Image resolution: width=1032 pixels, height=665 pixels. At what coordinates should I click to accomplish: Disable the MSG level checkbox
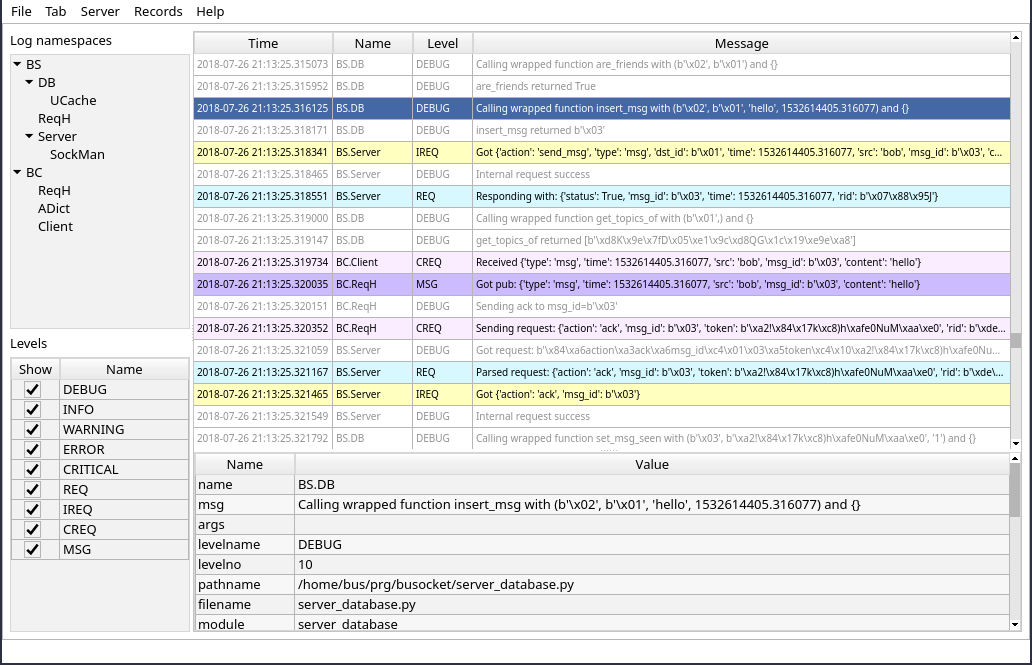pyautogui.click(x=33, y=550)
